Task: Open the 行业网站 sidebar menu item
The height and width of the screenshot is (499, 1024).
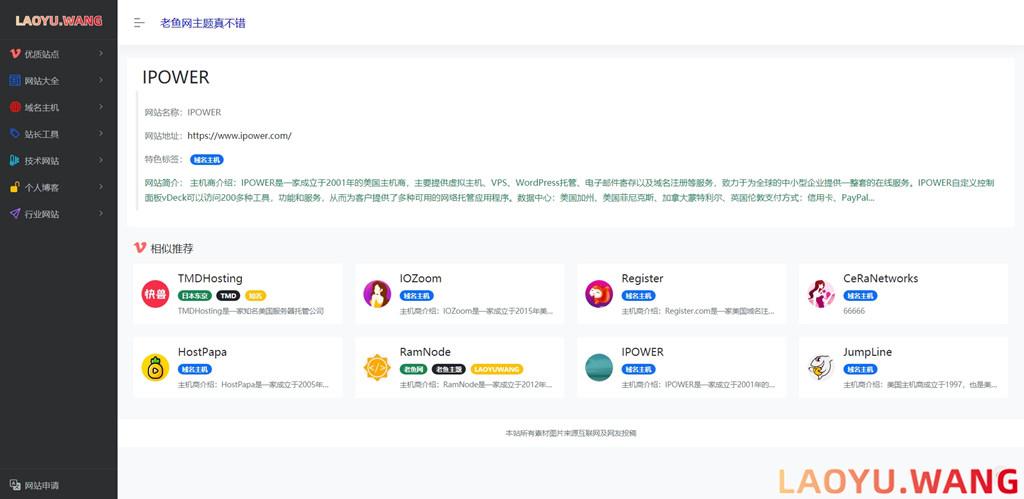Action: point(59,214)
